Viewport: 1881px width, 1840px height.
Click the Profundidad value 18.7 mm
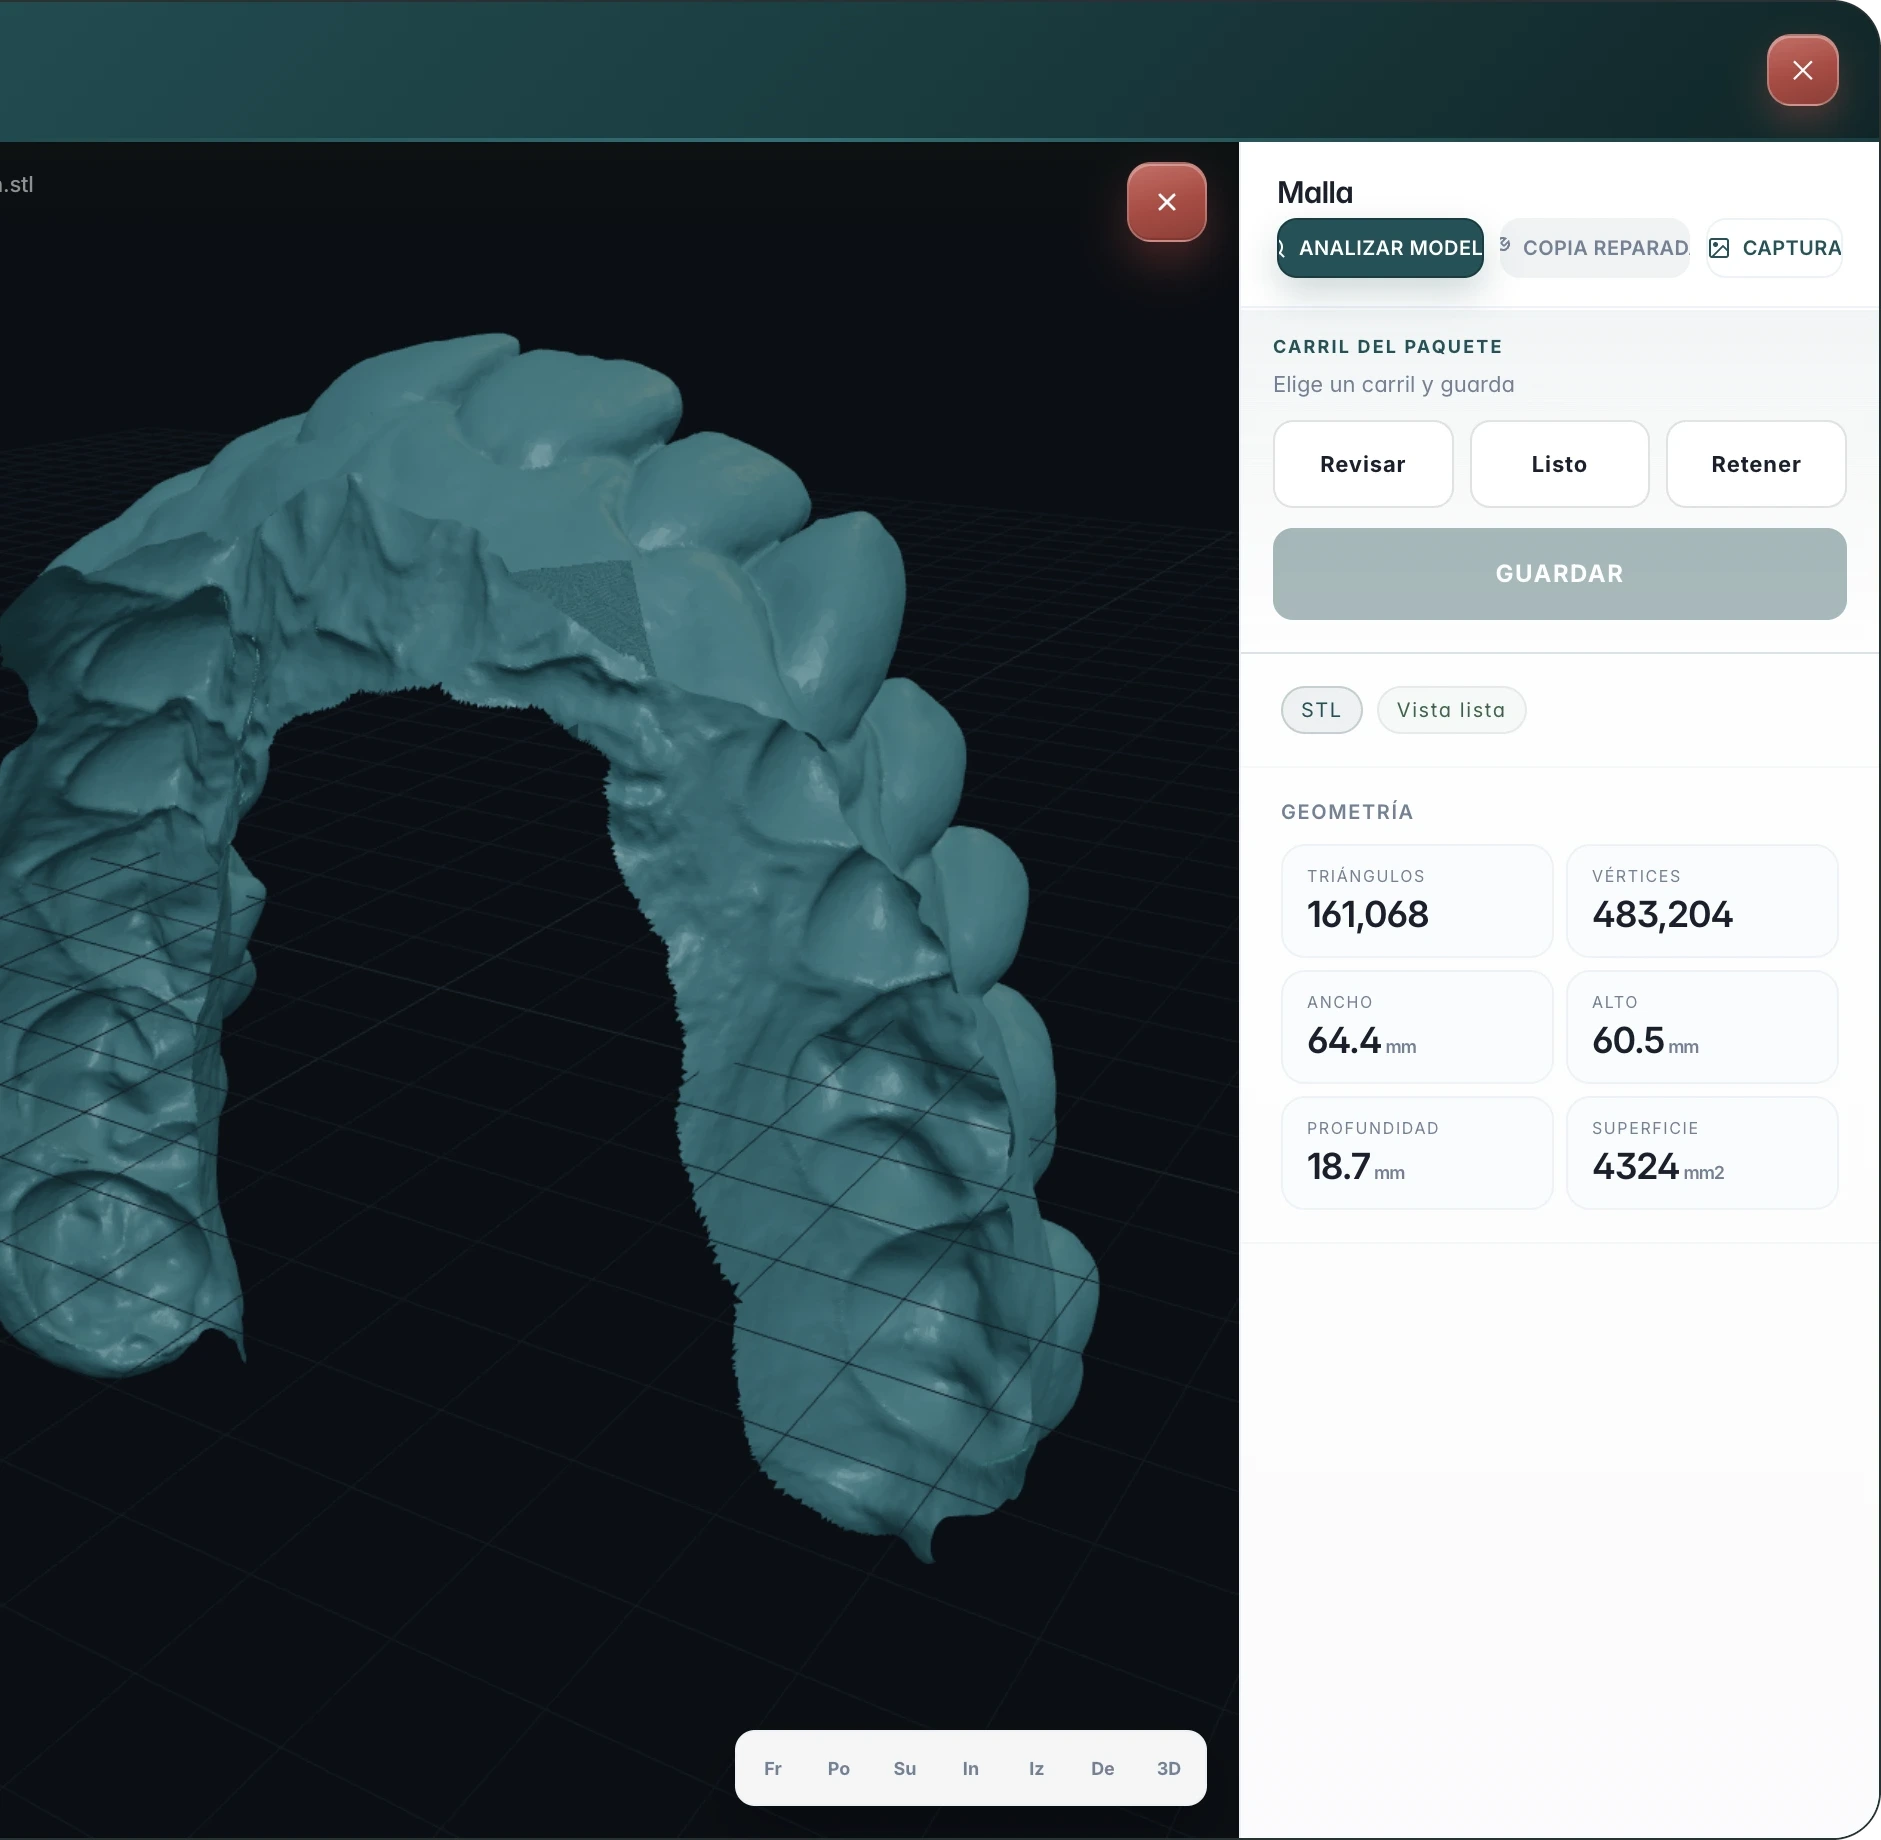coord(1355,1166)
